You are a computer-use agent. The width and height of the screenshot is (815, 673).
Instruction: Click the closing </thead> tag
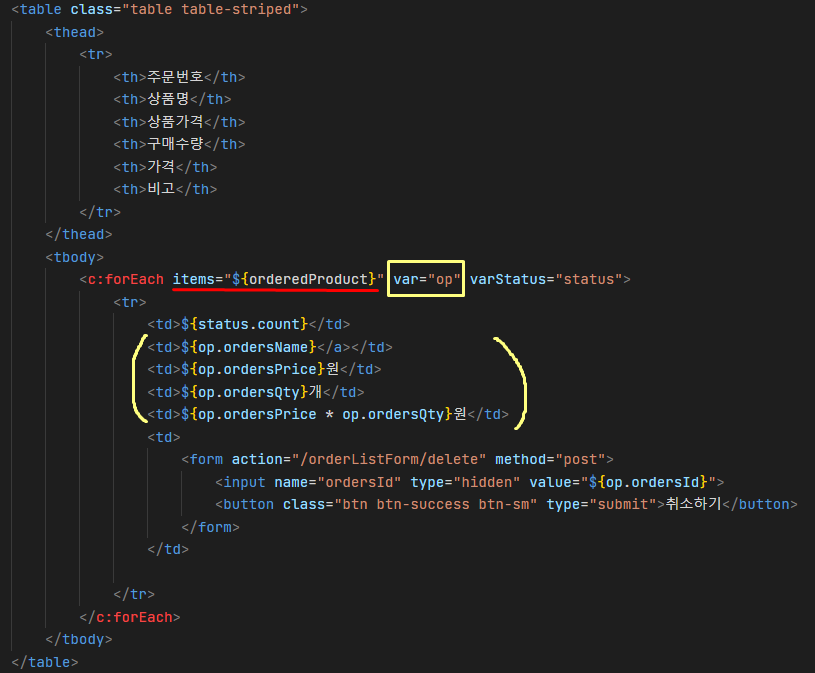(78, 234)
